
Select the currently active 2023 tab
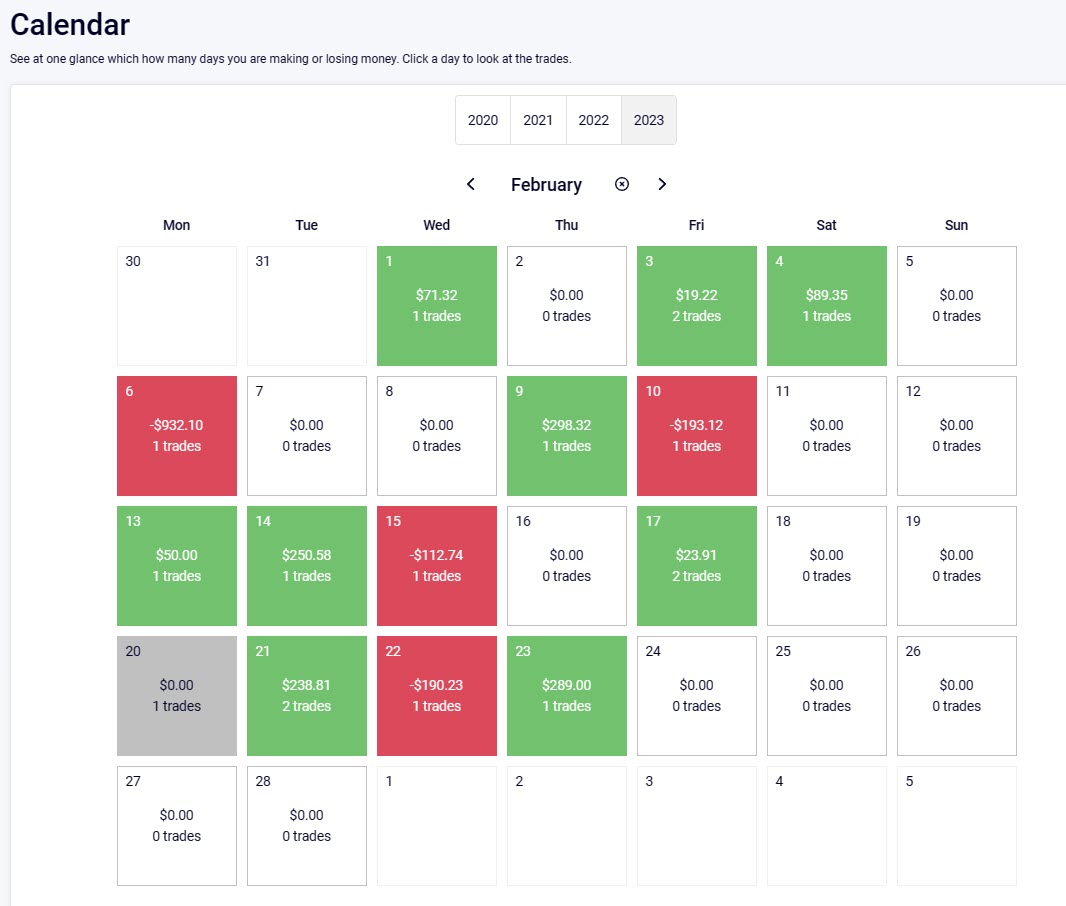tap(648, 119)
